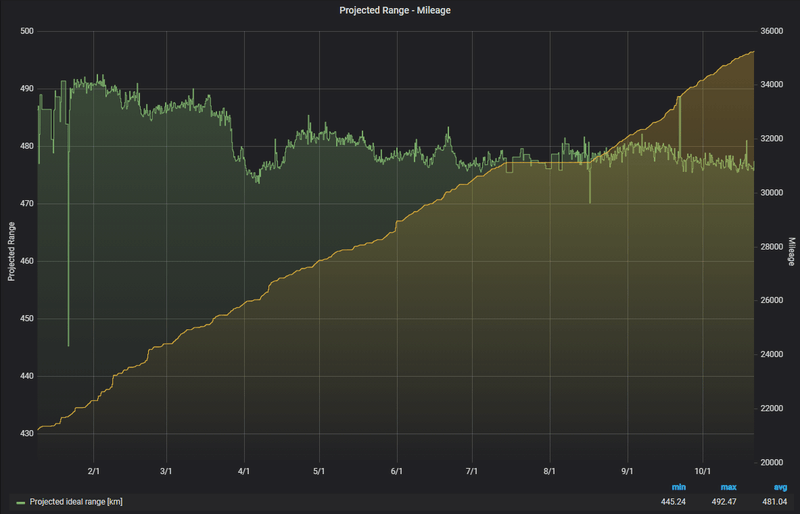The image size is (800, 514).
Task: Click the 490 tick on the Projected Range axis
Action: pos(27,89)
